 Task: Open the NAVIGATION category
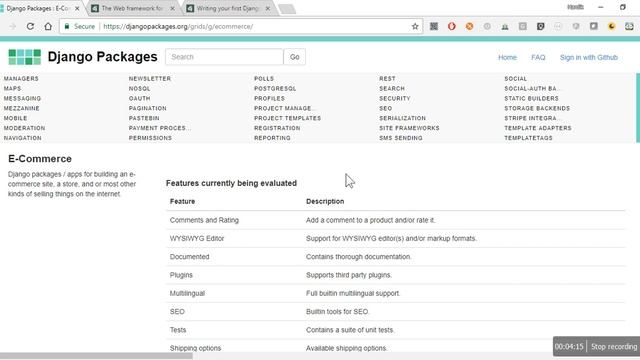(x=23, y=138)
